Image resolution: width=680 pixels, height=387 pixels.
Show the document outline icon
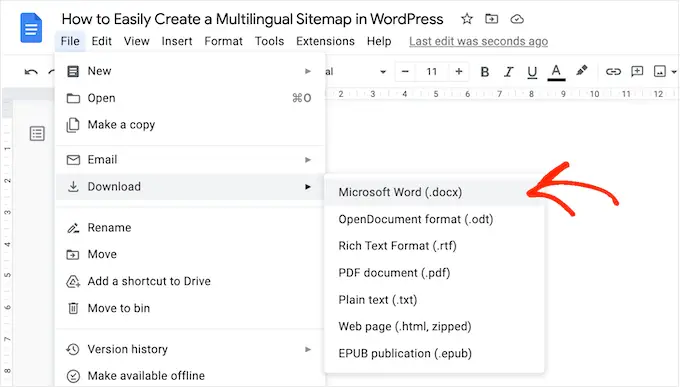click(x=37, y=133)
